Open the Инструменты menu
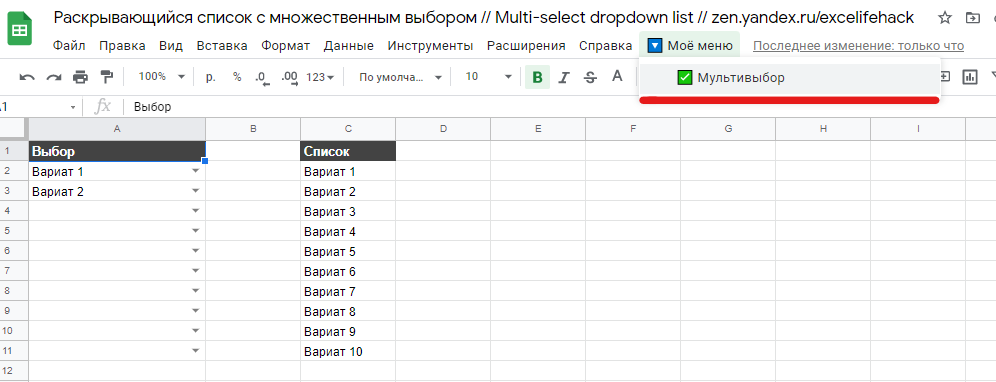This screenshot has width=996, height=382. pyautogui.click(x=431, y=46)
